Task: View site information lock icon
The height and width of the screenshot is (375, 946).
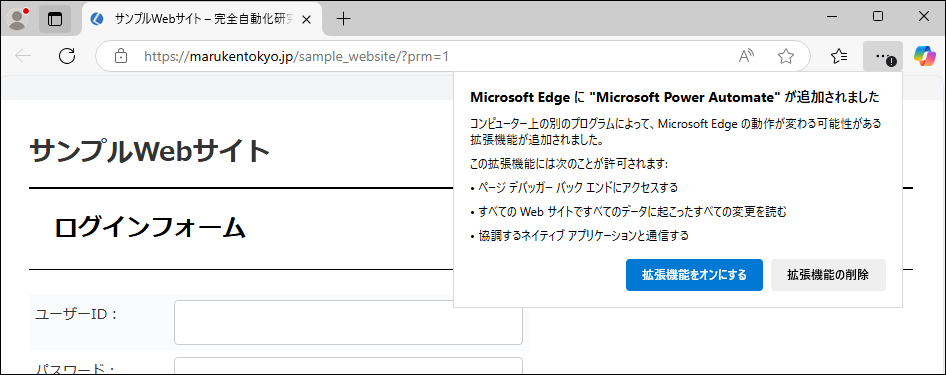Action: click(x=121, y=57)
